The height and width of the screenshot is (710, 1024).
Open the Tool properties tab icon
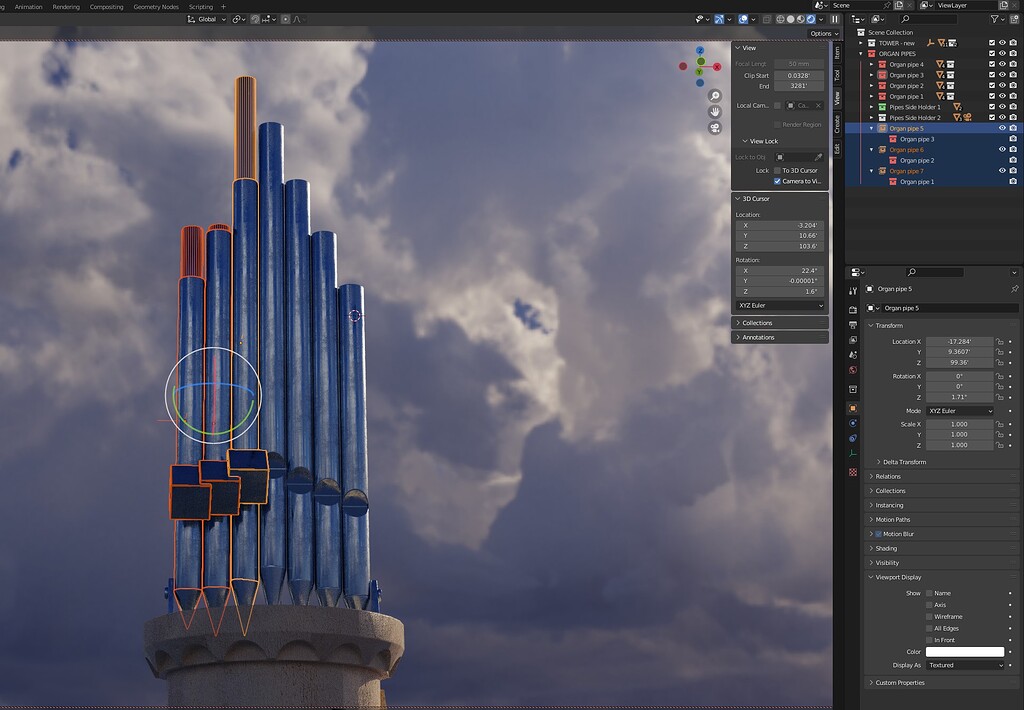[x=852, y=291]
